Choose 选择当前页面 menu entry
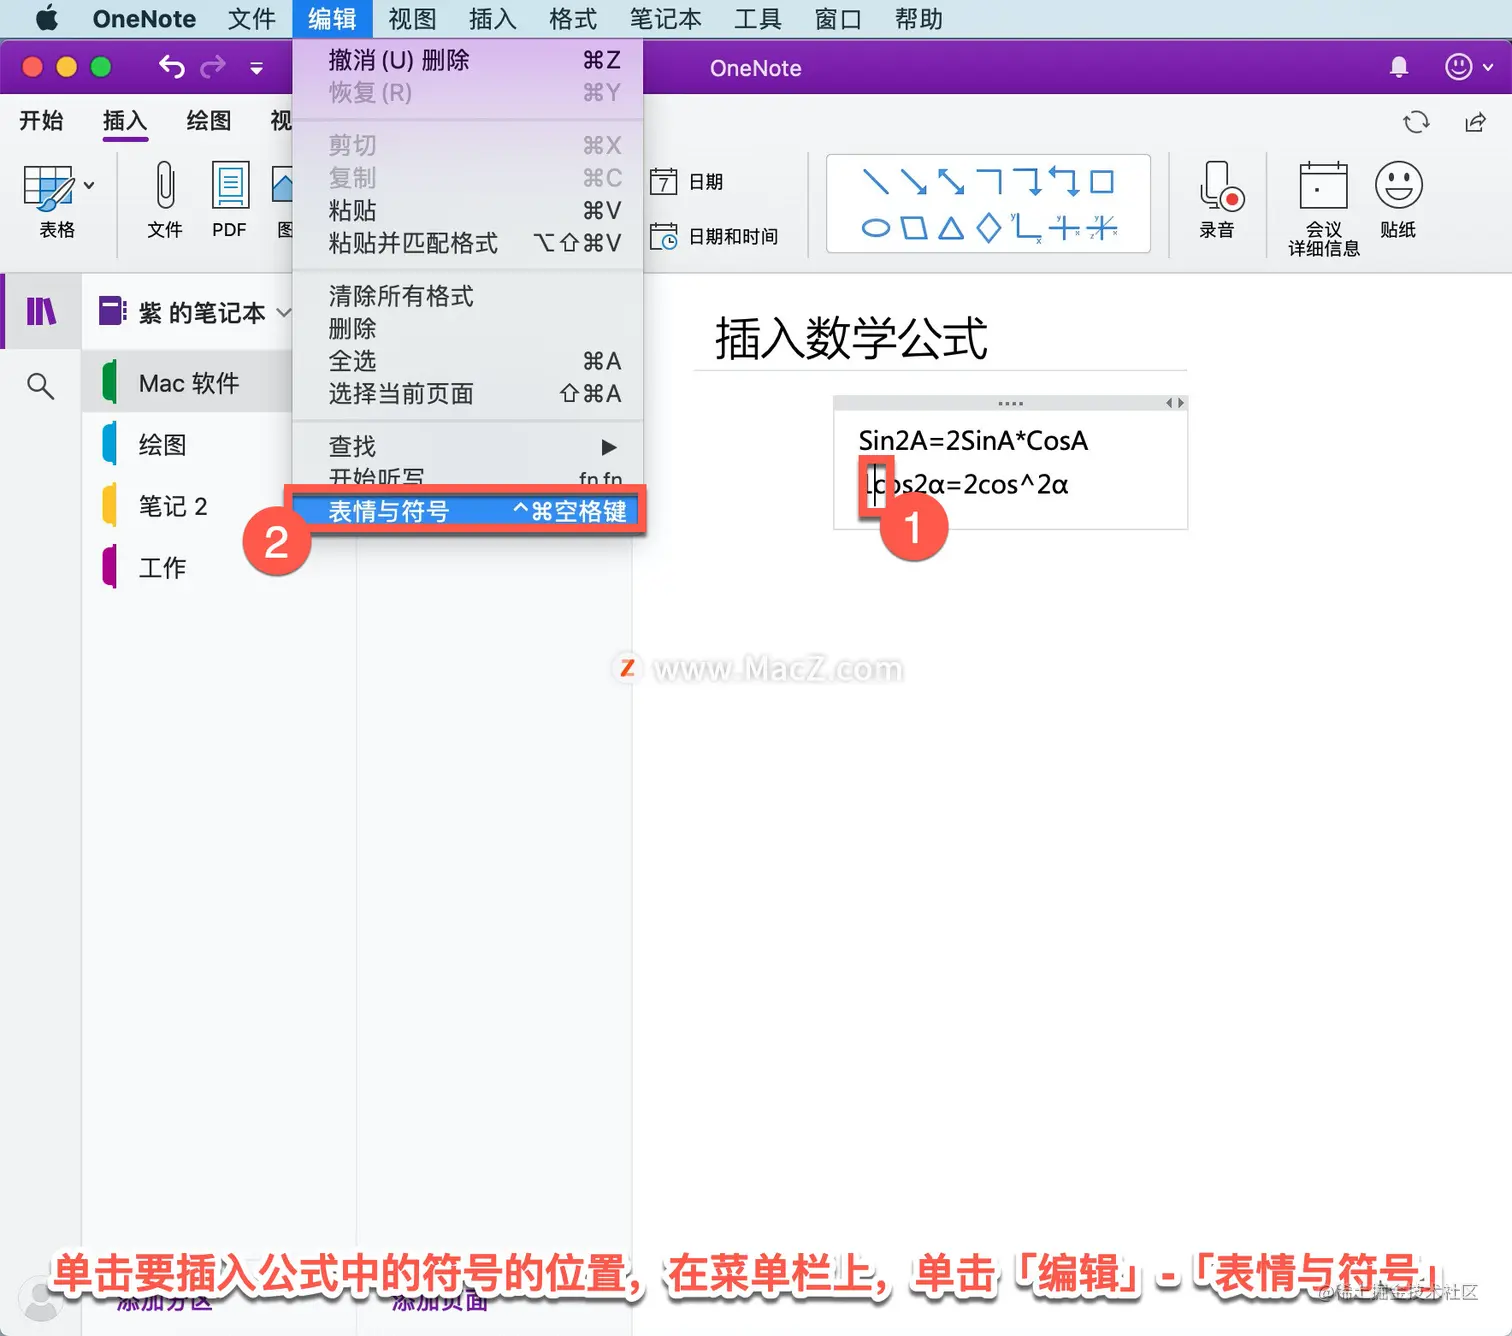The height and width of the screenshot is (1336, 1512). (x=468, y=394)
